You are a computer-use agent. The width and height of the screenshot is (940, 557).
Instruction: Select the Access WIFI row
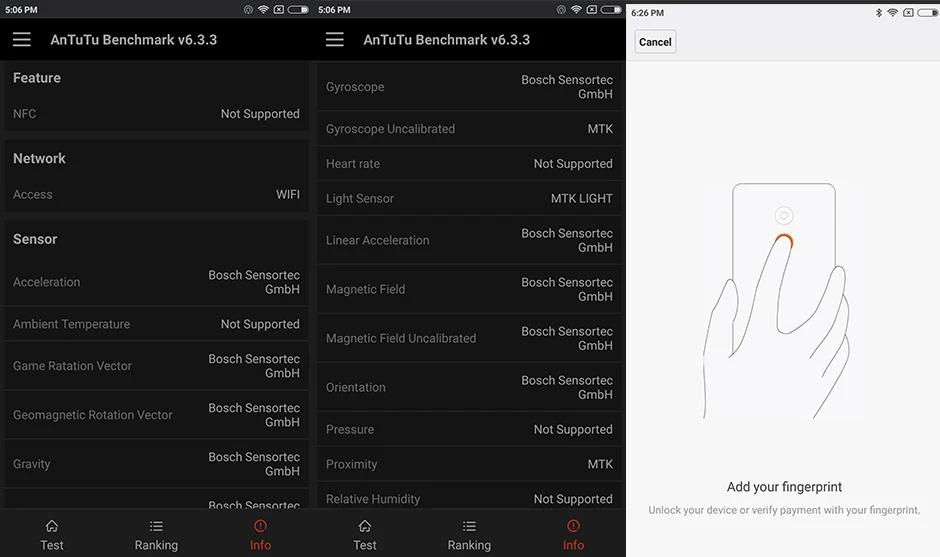[x=156, y=194]
